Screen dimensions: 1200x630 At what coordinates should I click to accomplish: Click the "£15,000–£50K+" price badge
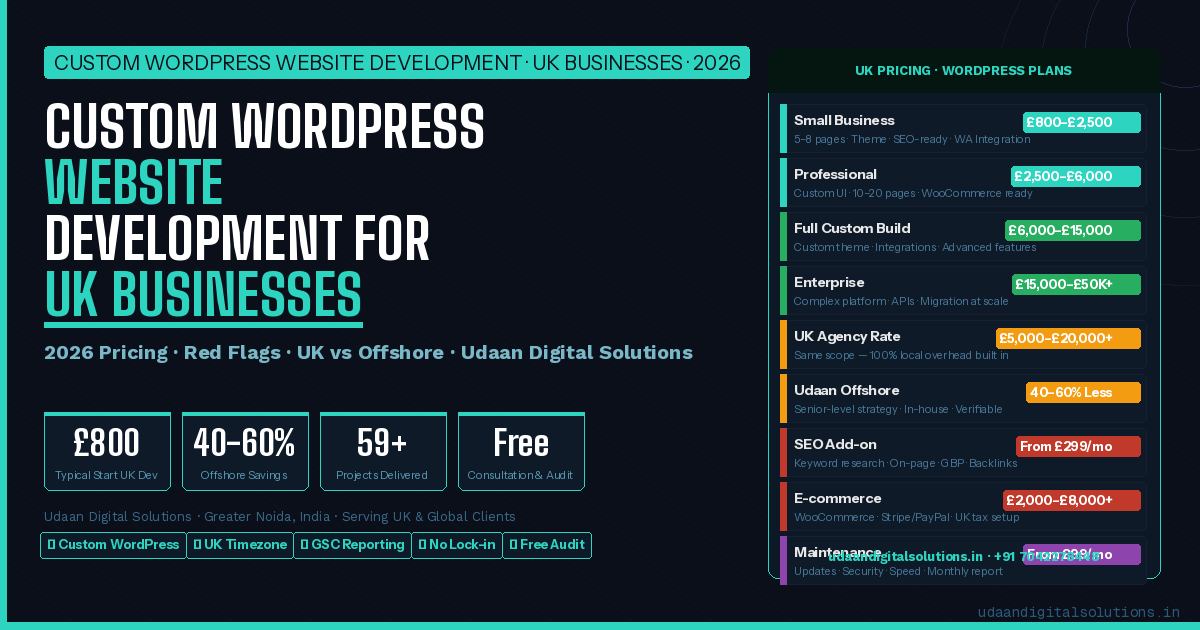click(1076, 284)
